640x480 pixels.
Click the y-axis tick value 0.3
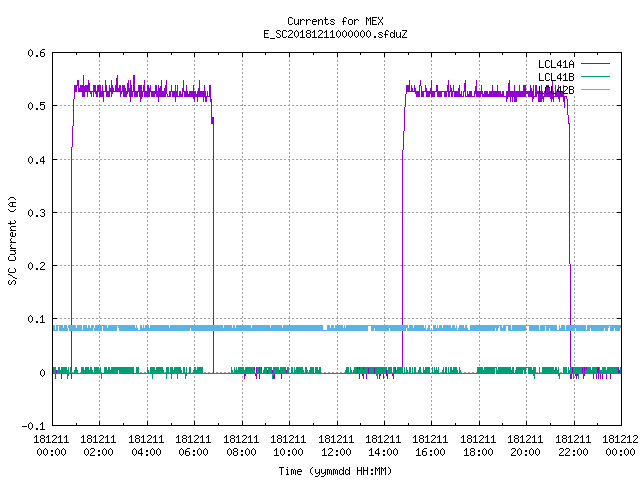pos(36,213)
